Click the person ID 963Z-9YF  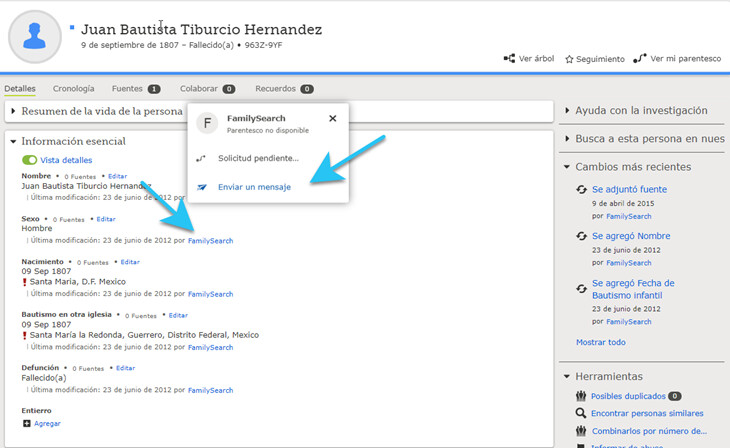[x=264, y=45]
